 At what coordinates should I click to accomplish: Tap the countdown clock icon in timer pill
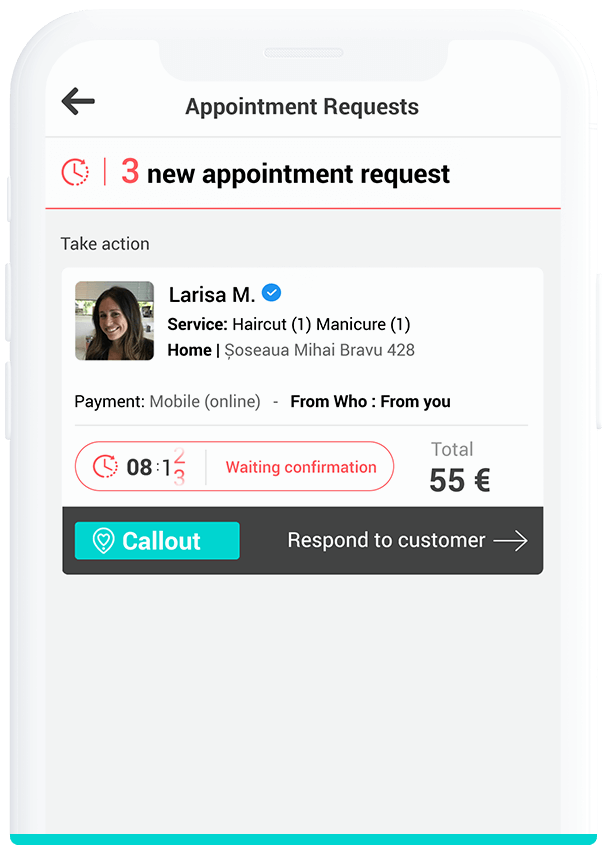[105, 466]
